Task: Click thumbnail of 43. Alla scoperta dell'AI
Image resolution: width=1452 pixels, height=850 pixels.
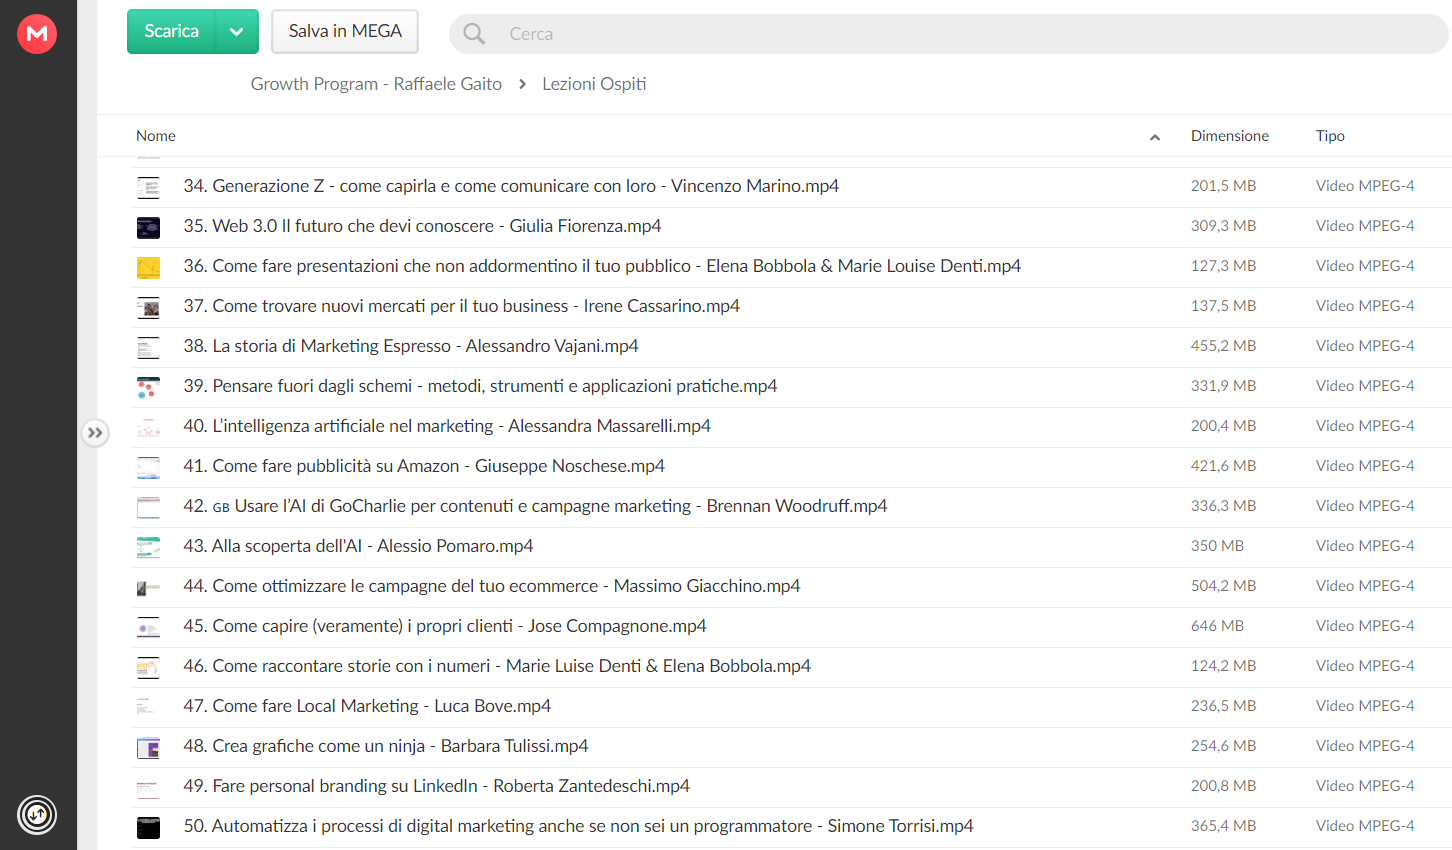Action: point(148,547)
